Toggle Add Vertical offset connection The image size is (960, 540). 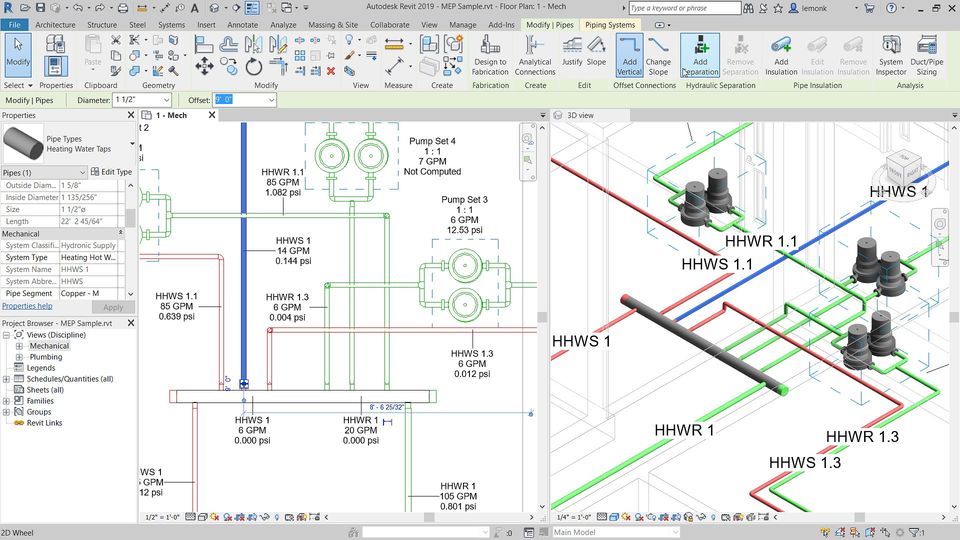click(x=629, y=55)
